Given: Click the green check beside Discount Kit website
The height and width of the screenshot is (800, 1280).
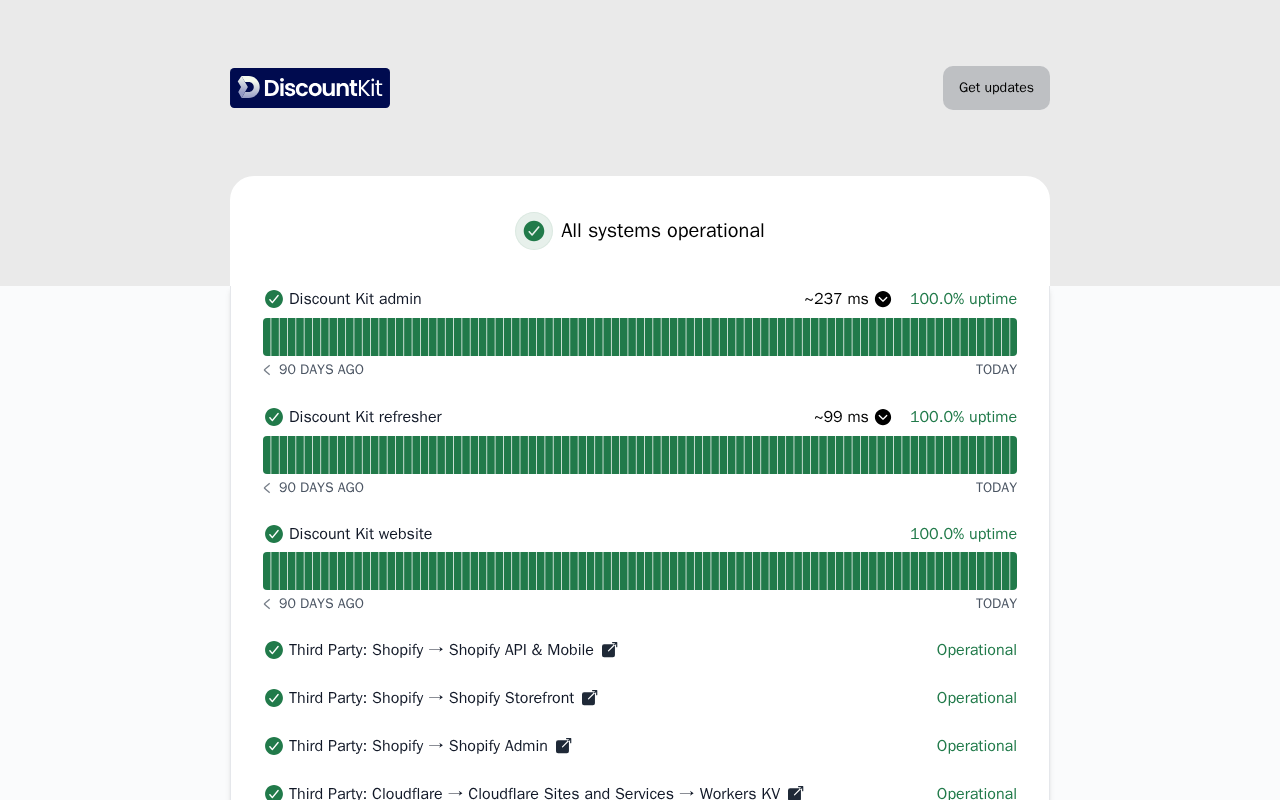Looking at the screenshot, I should (274, 534).
